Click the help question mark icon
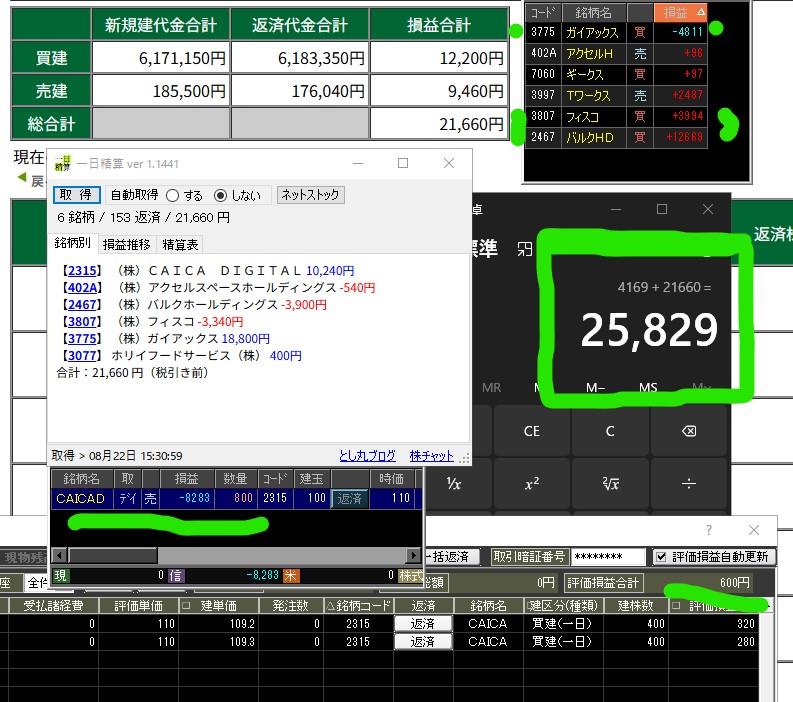 [709, 530]
